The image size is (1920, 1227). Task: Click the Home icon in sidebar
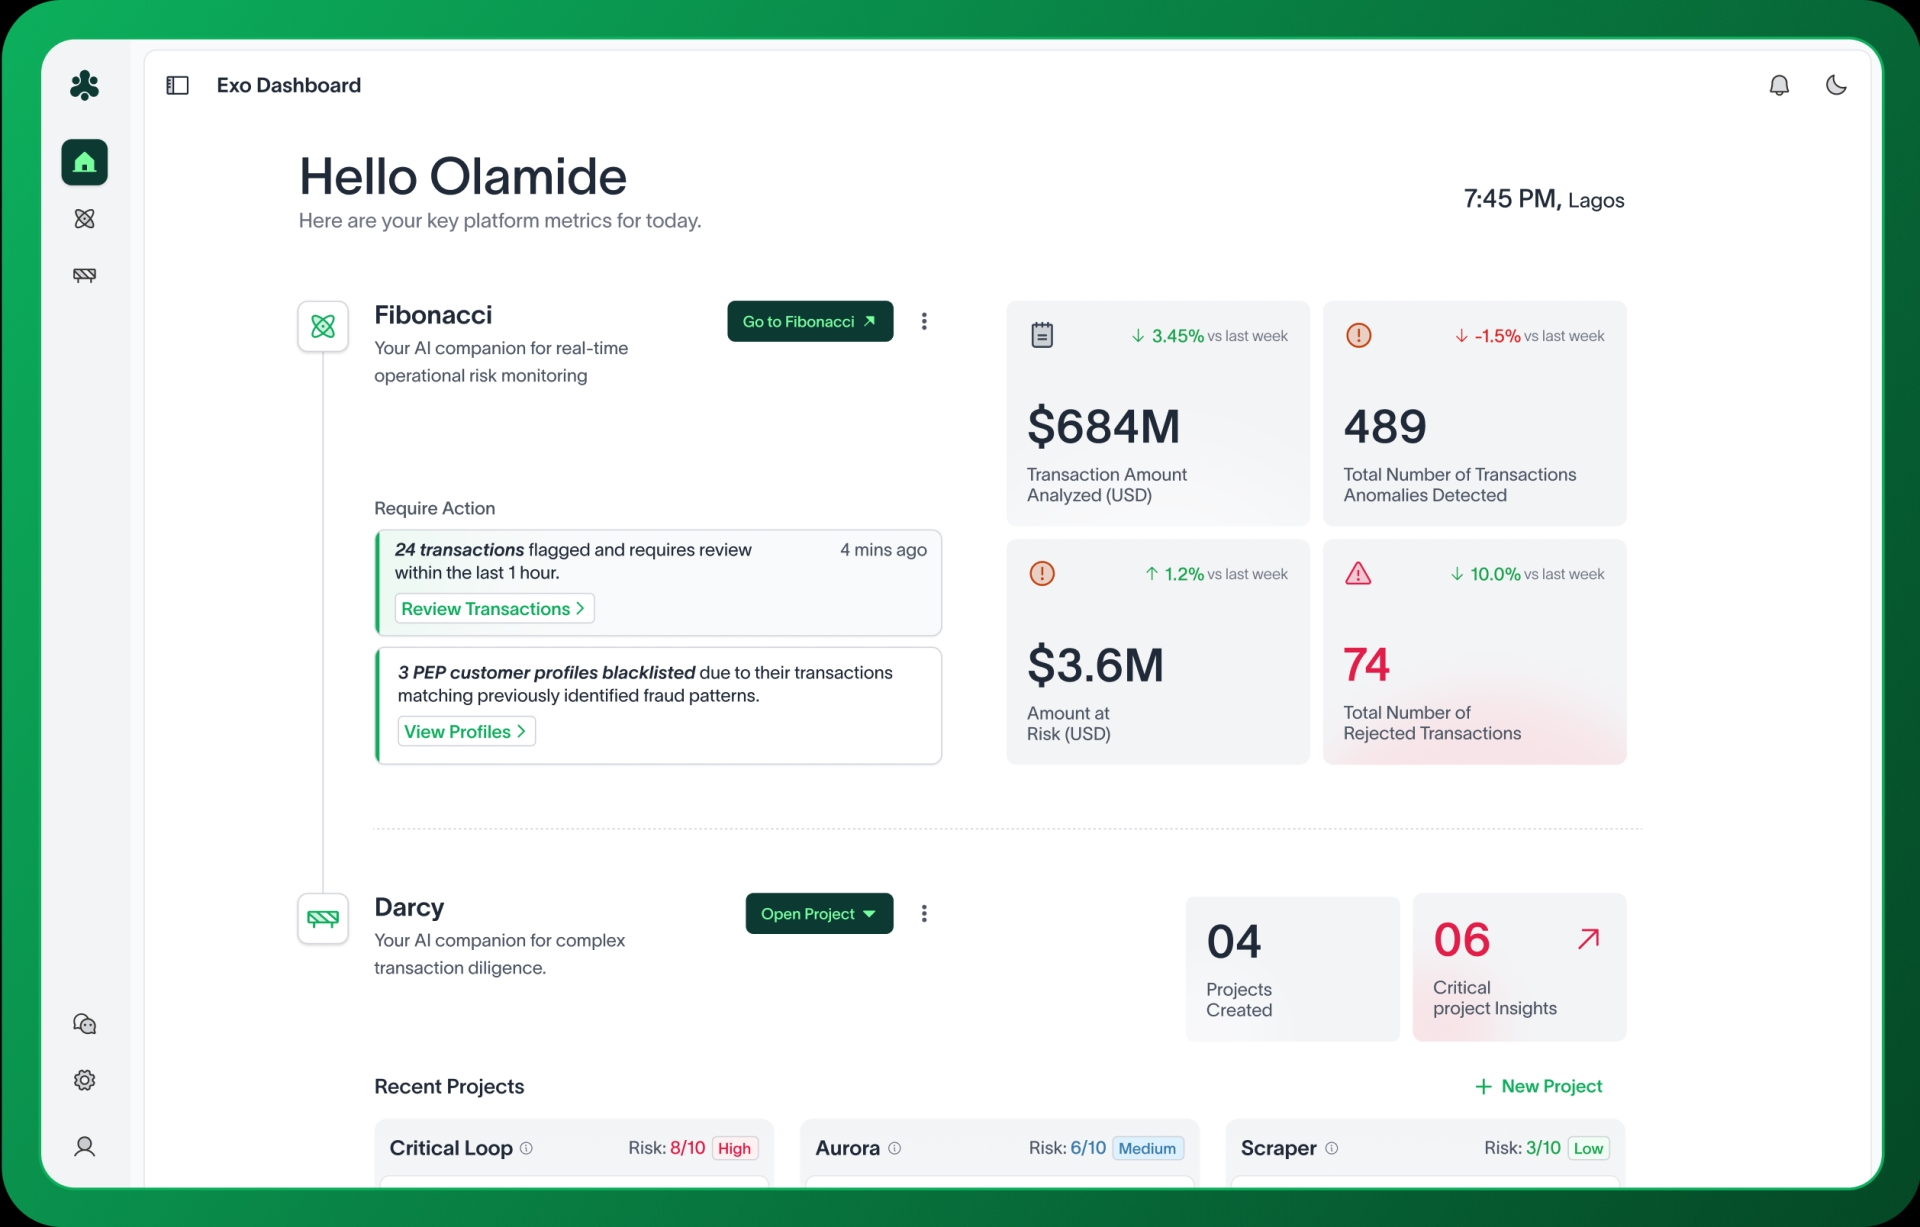click(84, 162)
